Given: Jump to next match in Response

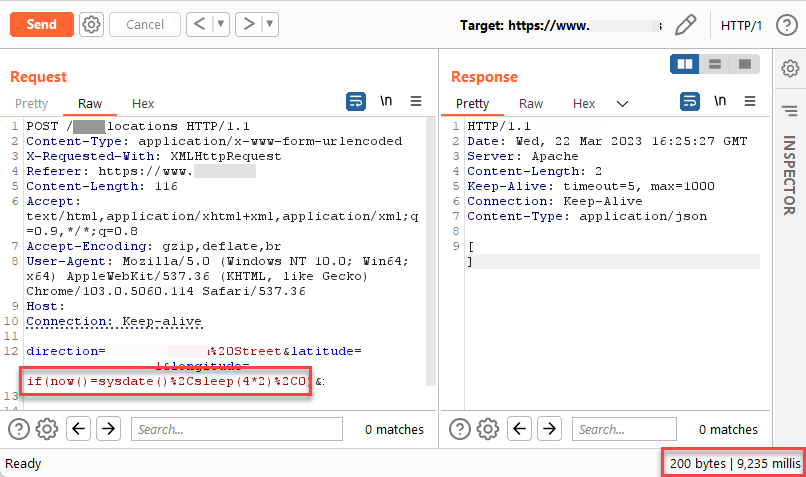Looking at the screenshot, I should click(x=549, y=428).
